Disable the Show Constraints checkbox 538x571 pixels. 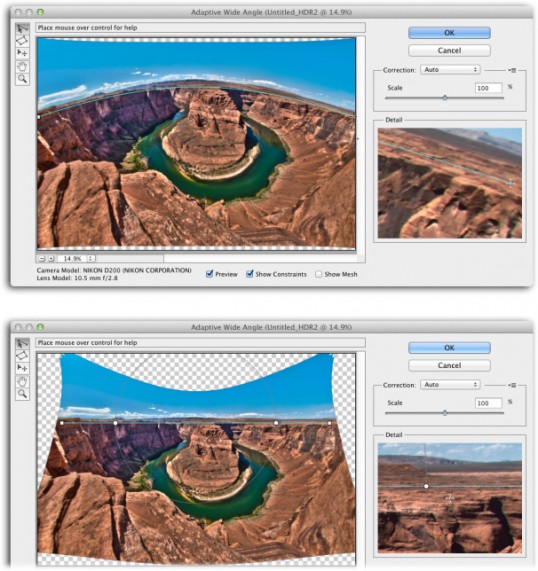tap(250, 274)
